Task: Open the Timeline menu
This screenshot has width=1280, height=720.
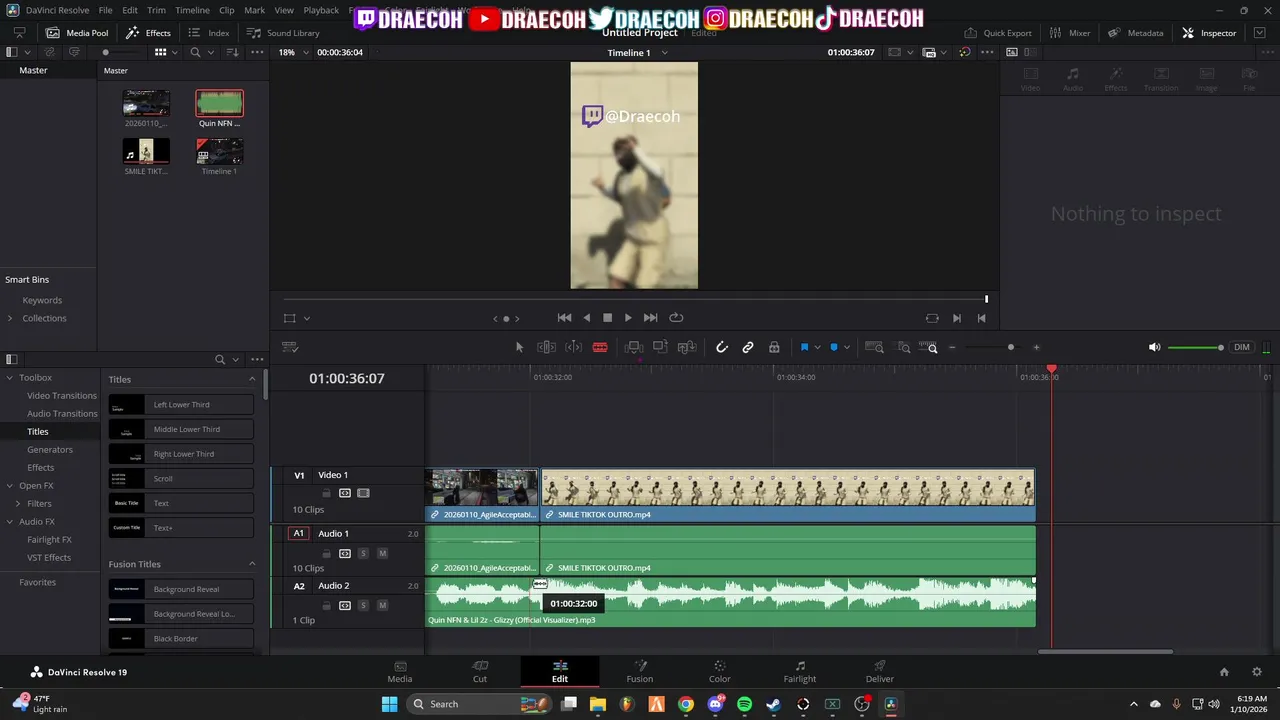Action: (x=192, y=10)
